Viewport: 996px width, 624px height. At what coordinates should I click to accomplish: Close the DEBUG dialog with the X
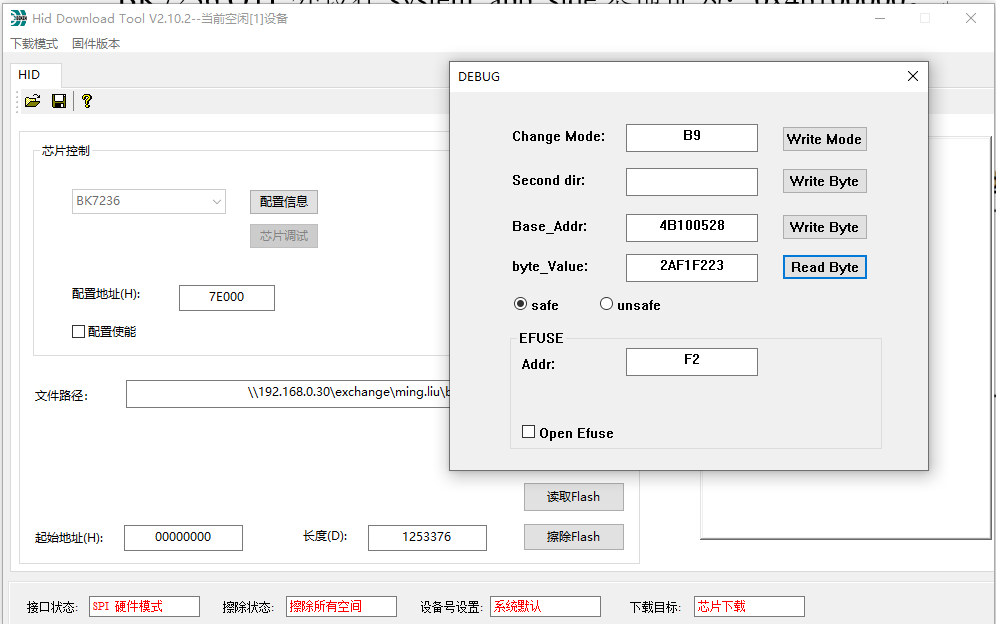(x=912, y=77)
